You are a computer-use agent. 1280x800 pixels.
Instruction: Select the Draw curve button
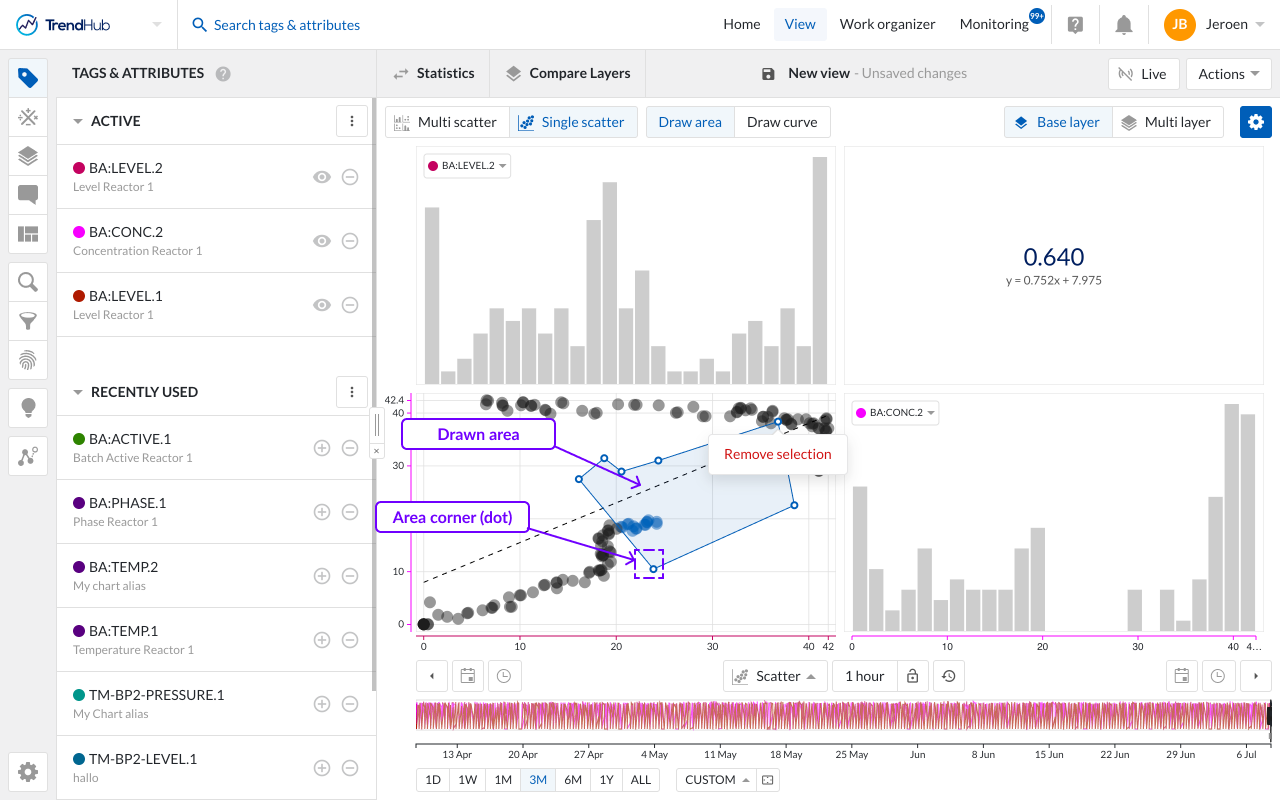(x=782, y=122)
